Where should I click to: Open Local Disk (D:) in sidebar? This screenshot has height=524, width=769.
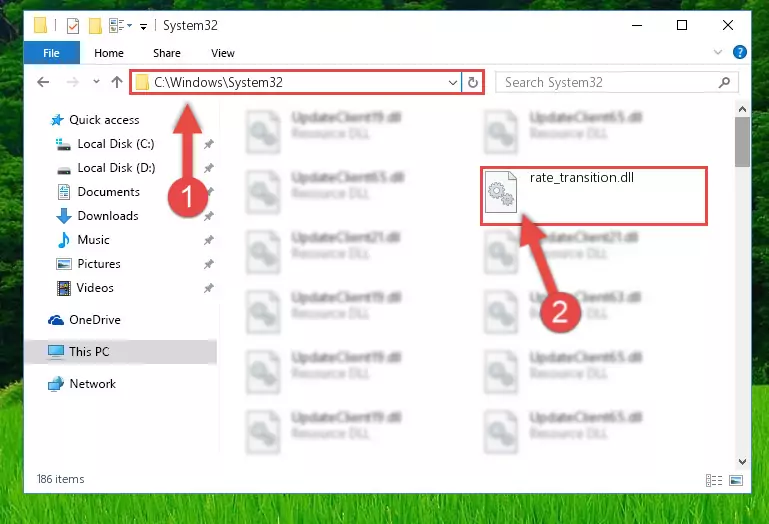coord(116,168)
